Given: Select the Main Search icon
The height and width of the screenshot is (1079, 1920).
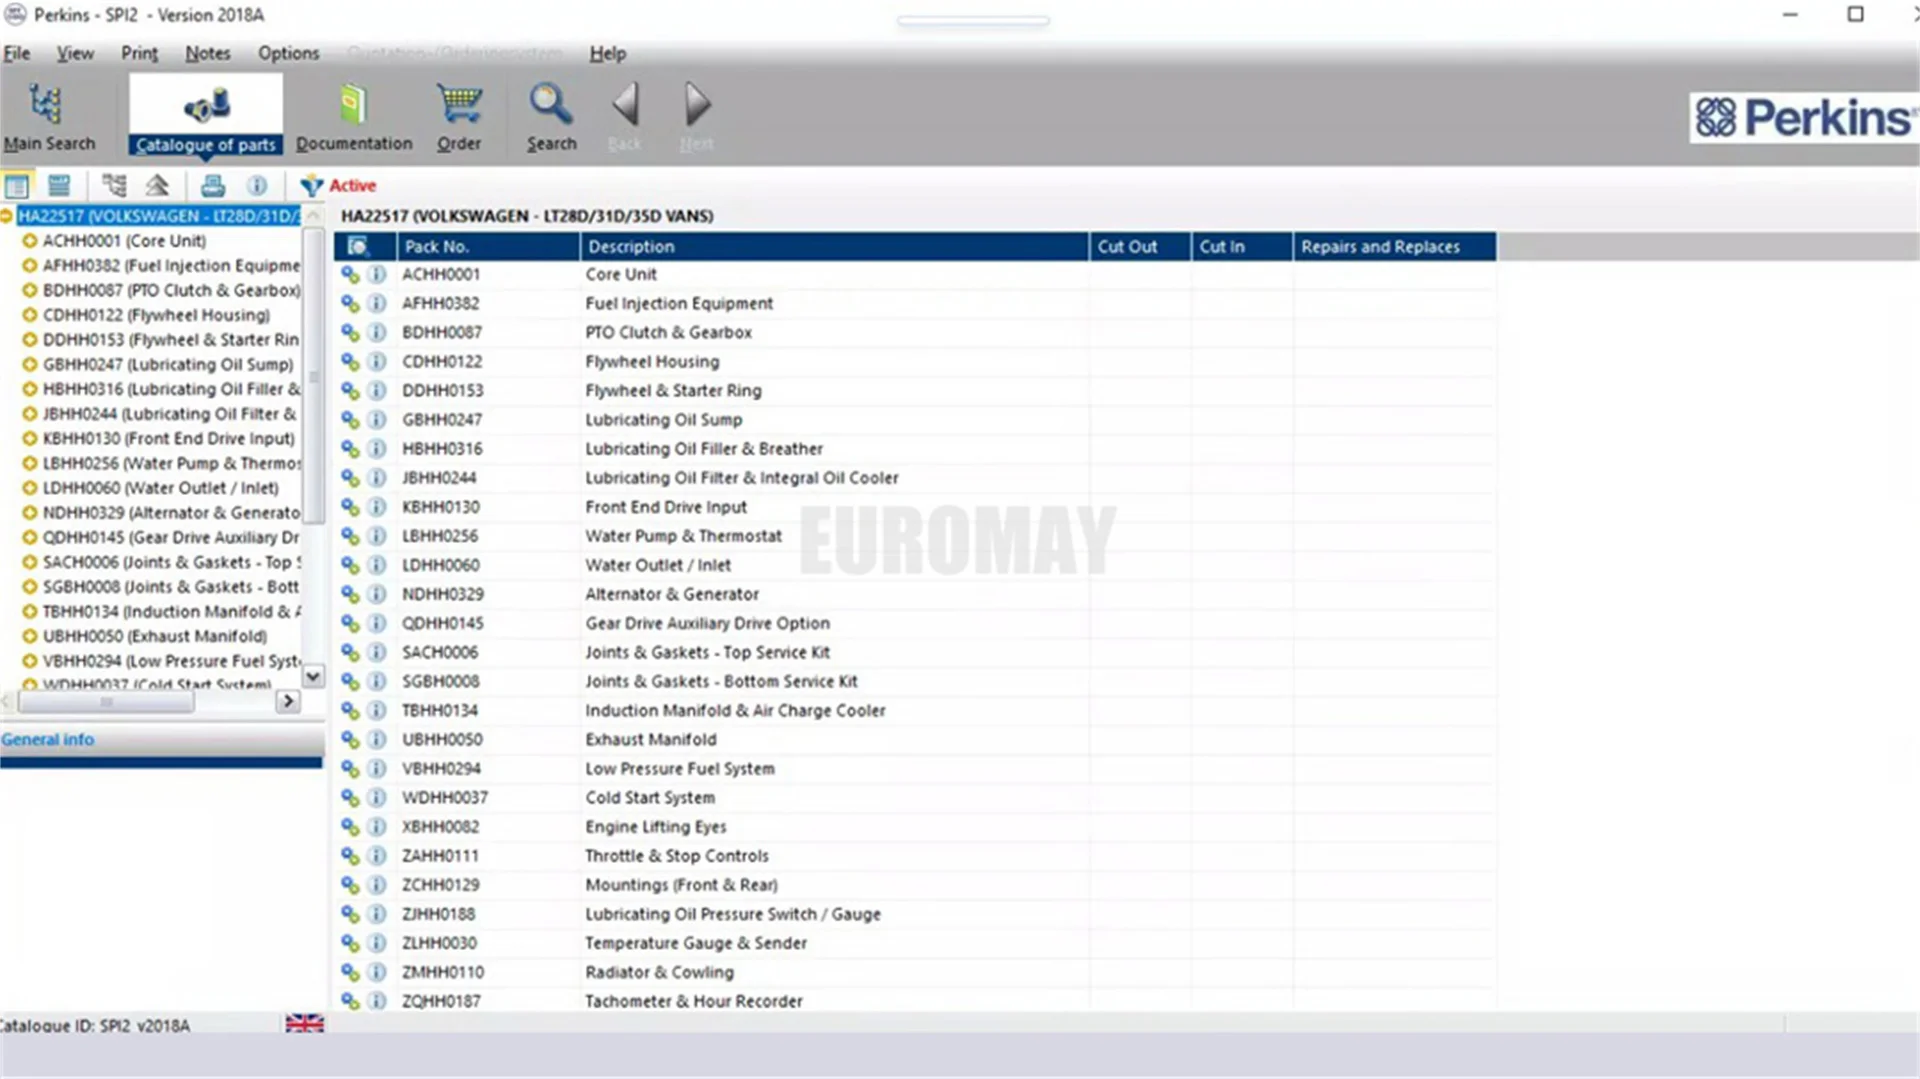Looking at the screenshot, I should click(x=47, y=113).
